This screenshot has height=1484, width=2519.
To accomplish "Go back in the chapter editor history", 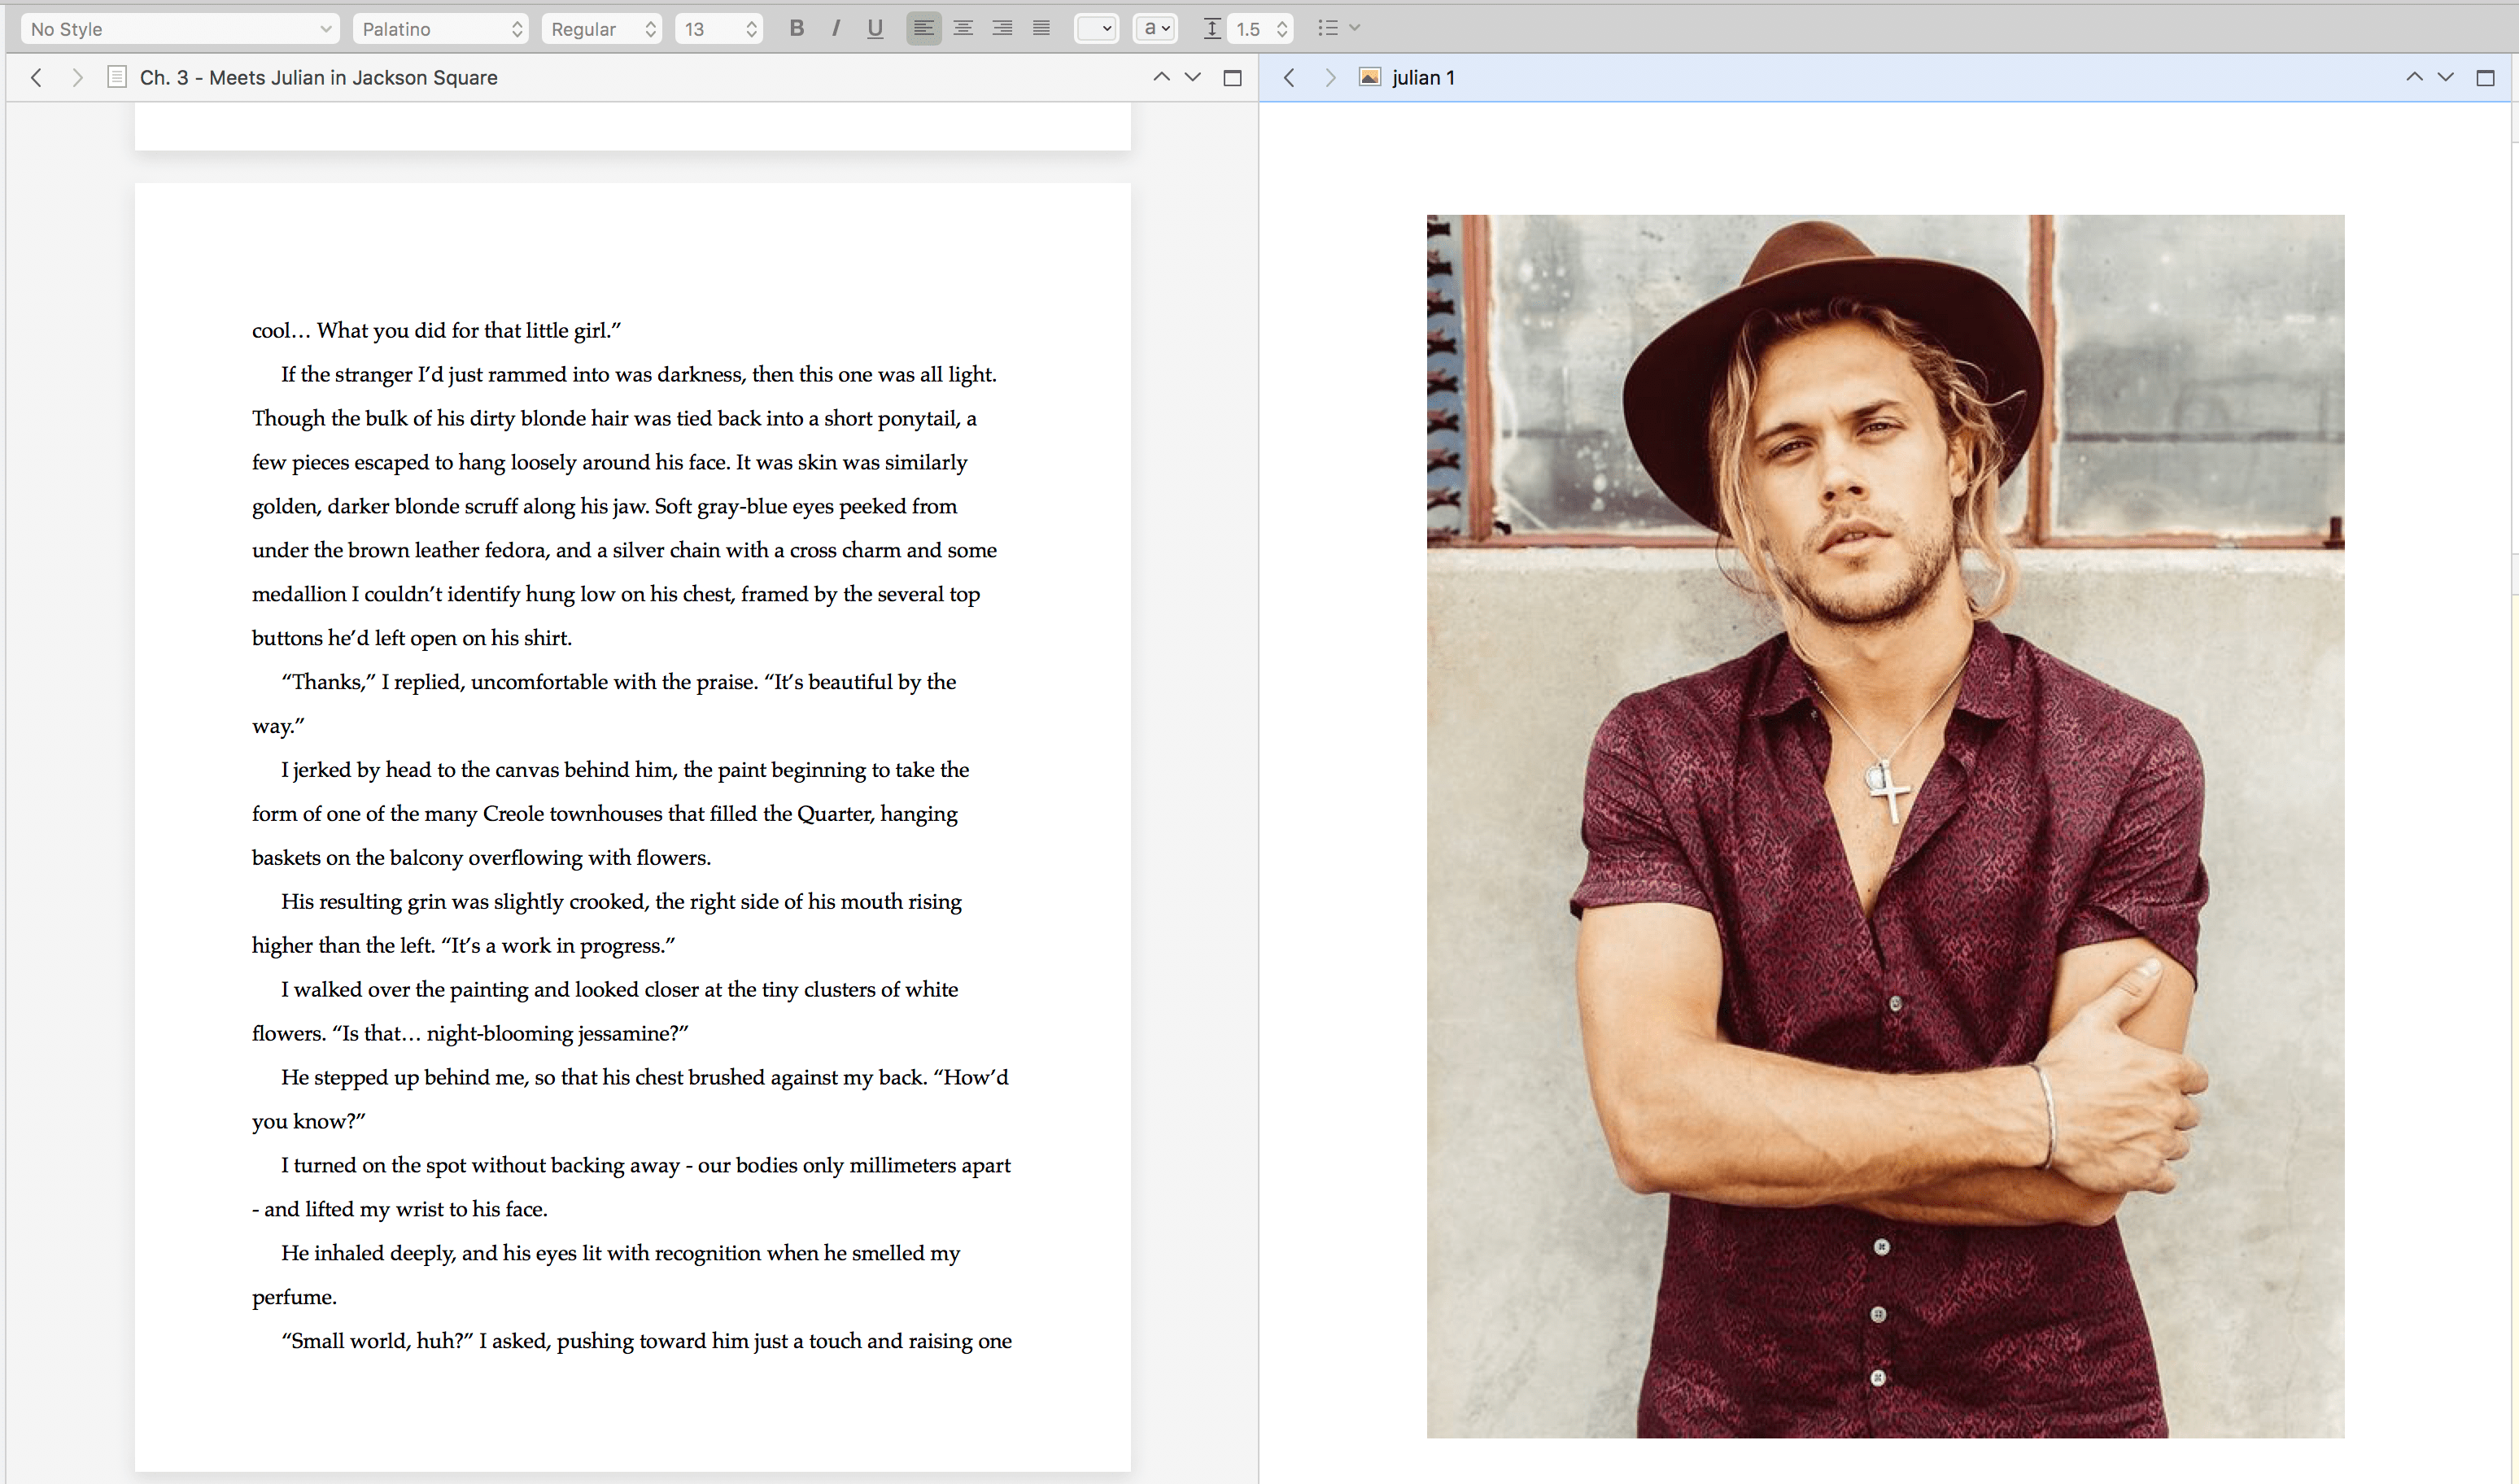I will pos(36,77).
